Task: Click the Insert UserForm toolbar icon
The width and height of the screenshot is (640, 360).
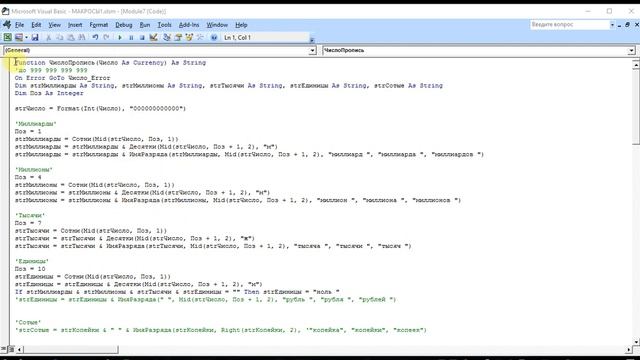Action: (18, 38)
